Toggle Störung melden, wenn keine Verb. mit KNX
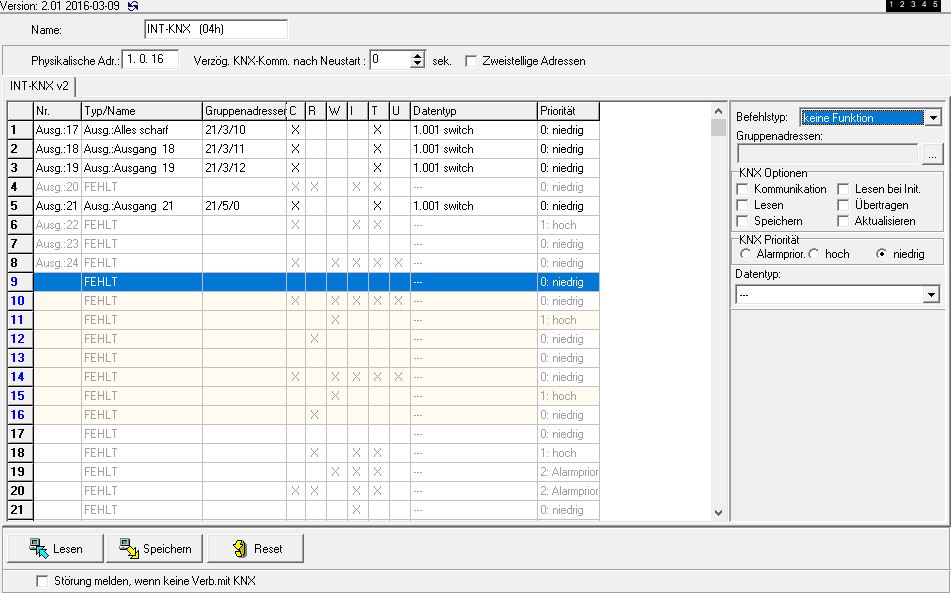Screen dimensions: 951x593 [42, 581]
